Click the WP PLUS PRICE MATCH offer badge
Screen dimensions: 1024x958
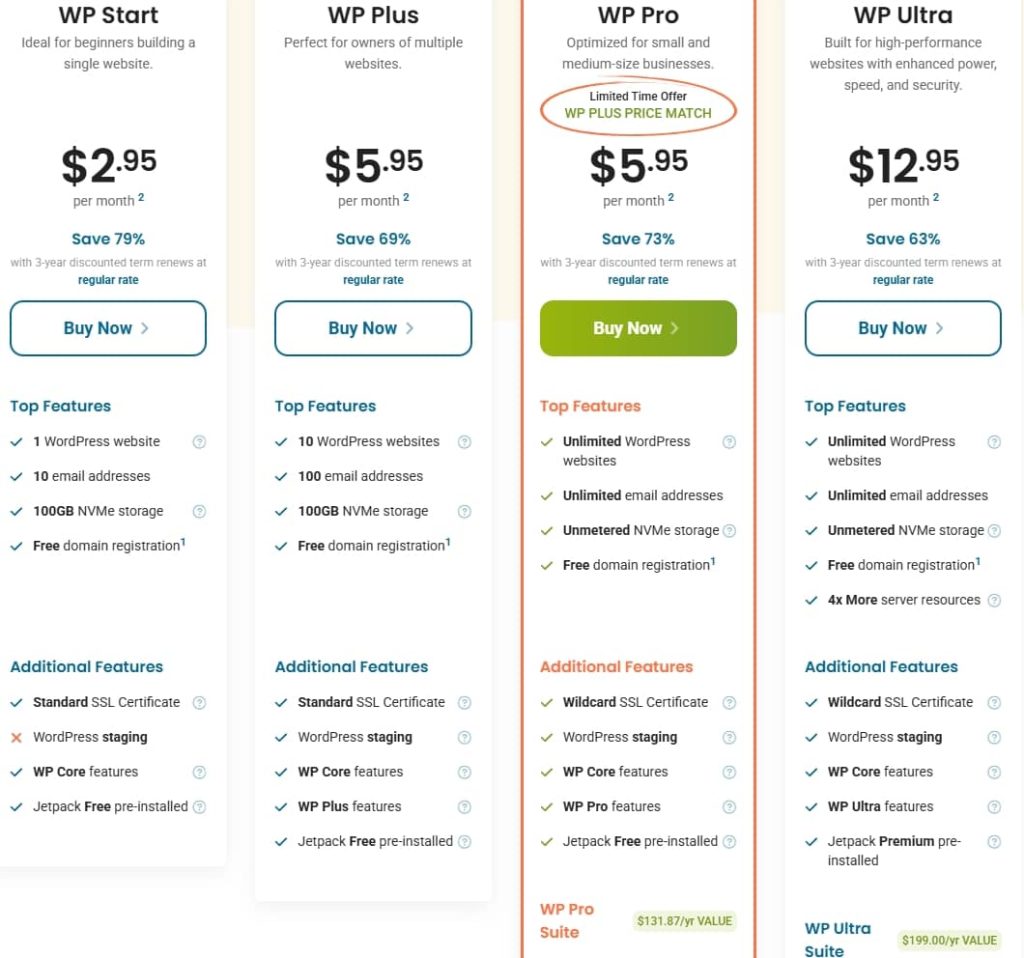point(638,112)
